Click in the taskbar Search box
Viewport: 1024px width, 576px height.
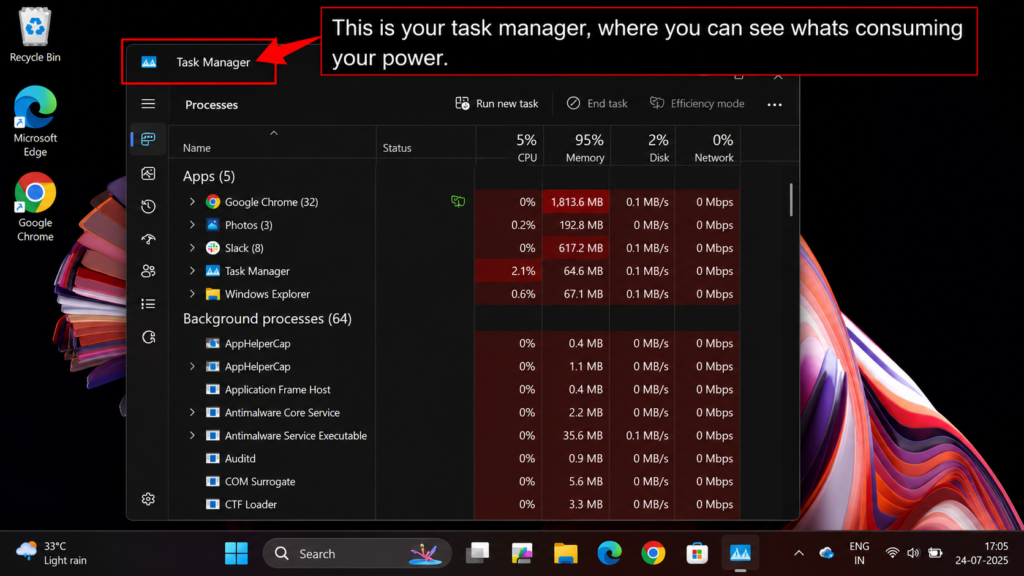click(x=357, y=553)
